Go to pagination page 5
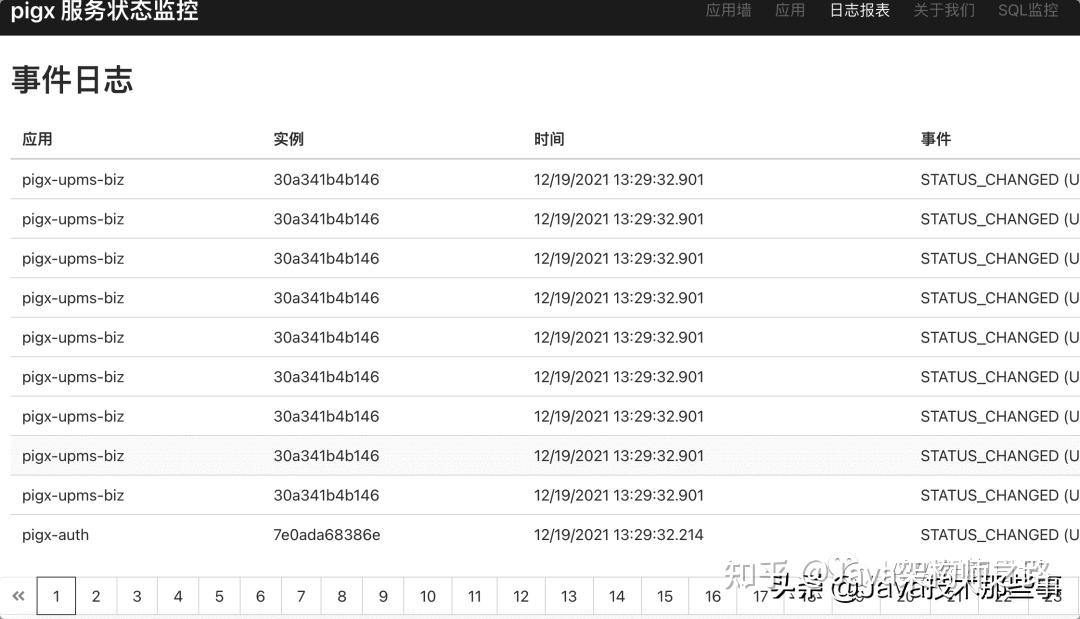Image resolution: width=1080 pixels, height=619 pixels. [x=219, y=596]
